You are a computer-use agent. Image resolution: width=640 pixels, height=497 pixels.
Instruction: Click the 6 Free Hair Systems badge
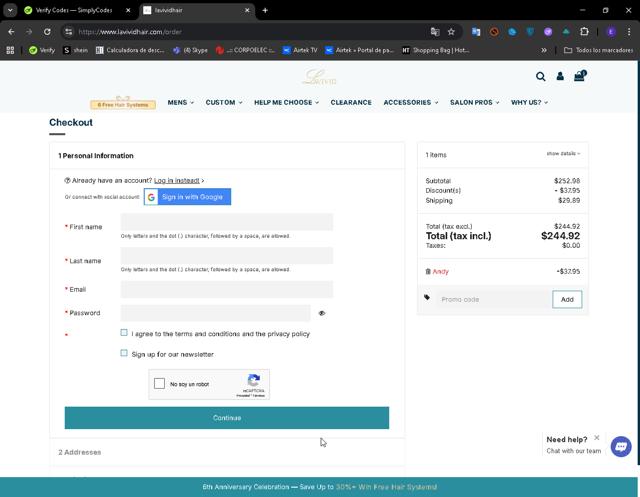(x=123, y=104)
